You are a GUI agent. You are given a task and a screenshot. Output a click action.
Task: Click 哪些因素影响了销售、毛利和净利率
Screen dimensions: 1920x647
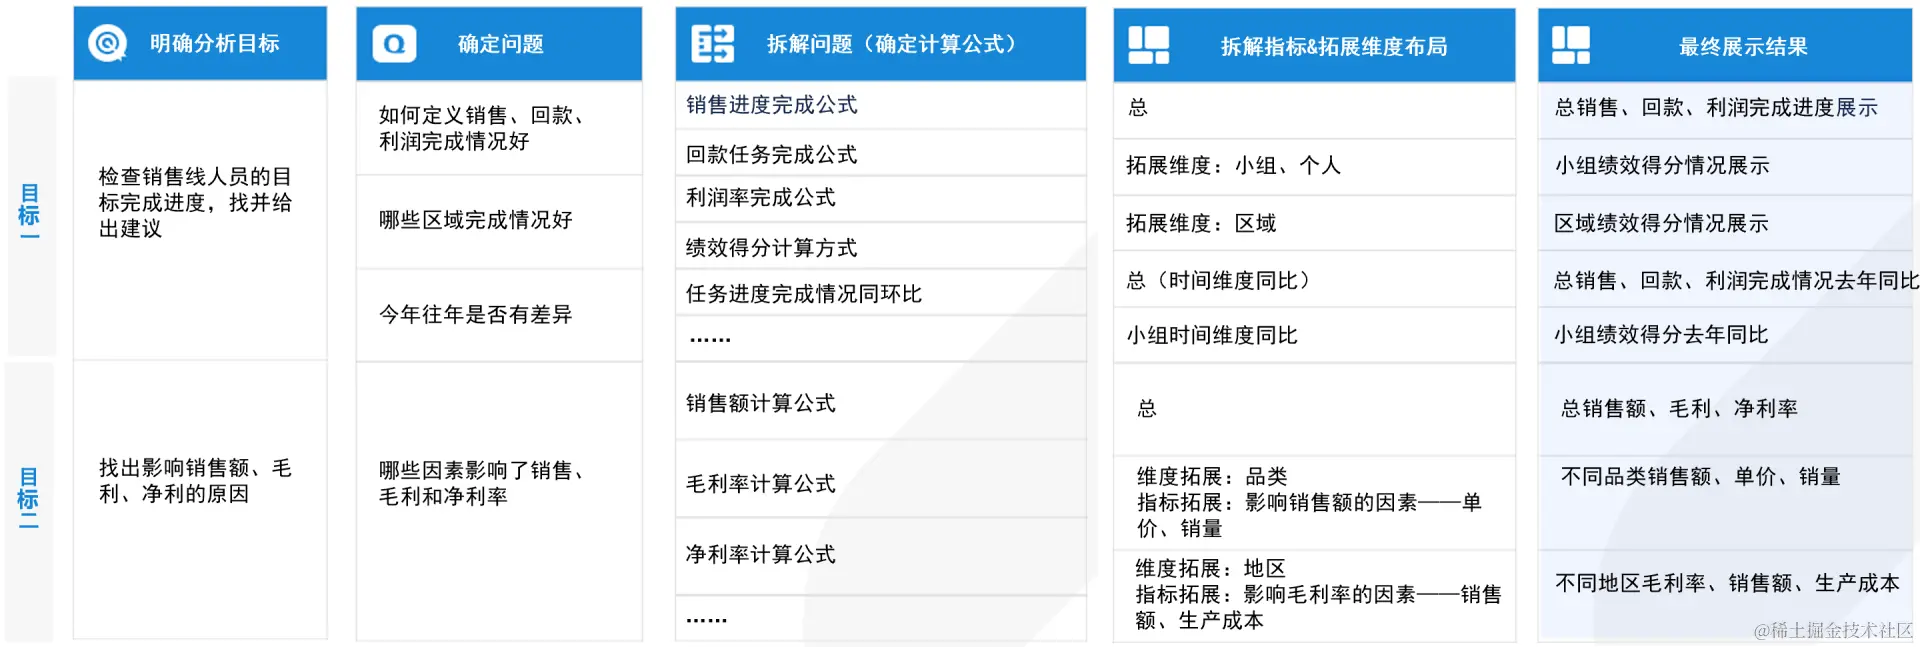[x=499, y=501]
